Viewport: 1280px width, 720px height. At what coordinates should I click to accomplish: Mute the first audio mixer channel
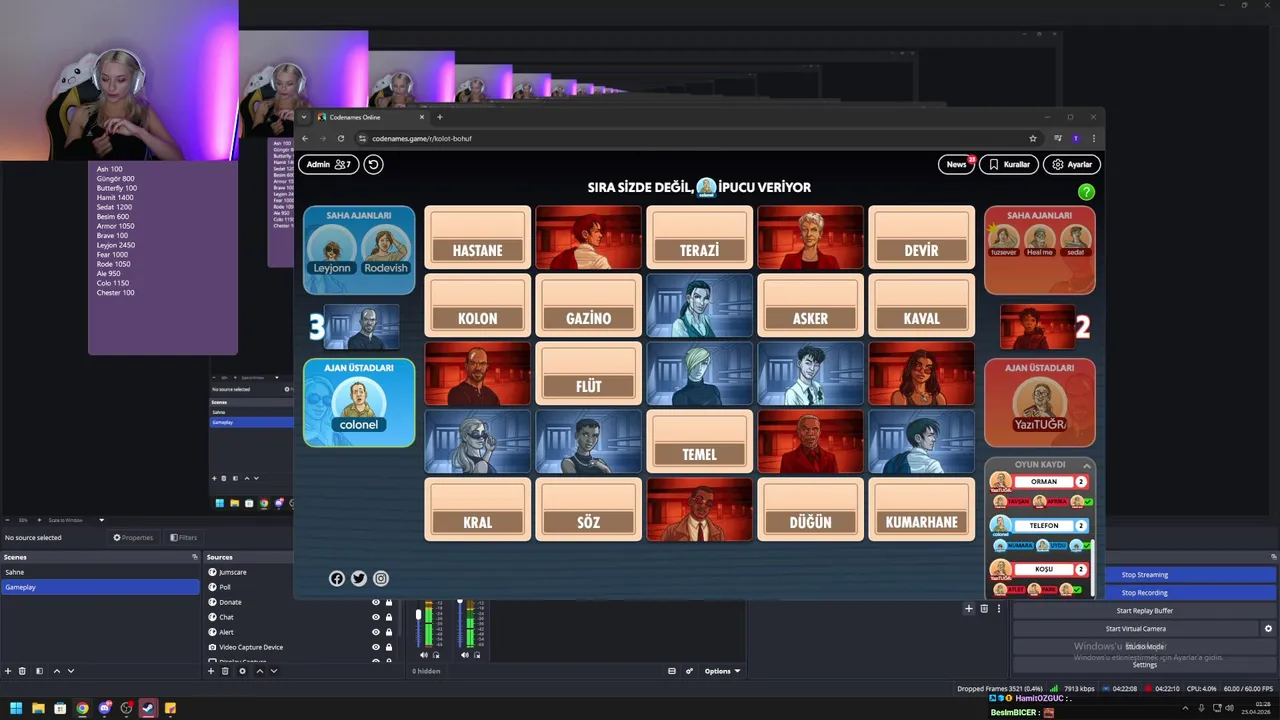coord(424,655)
